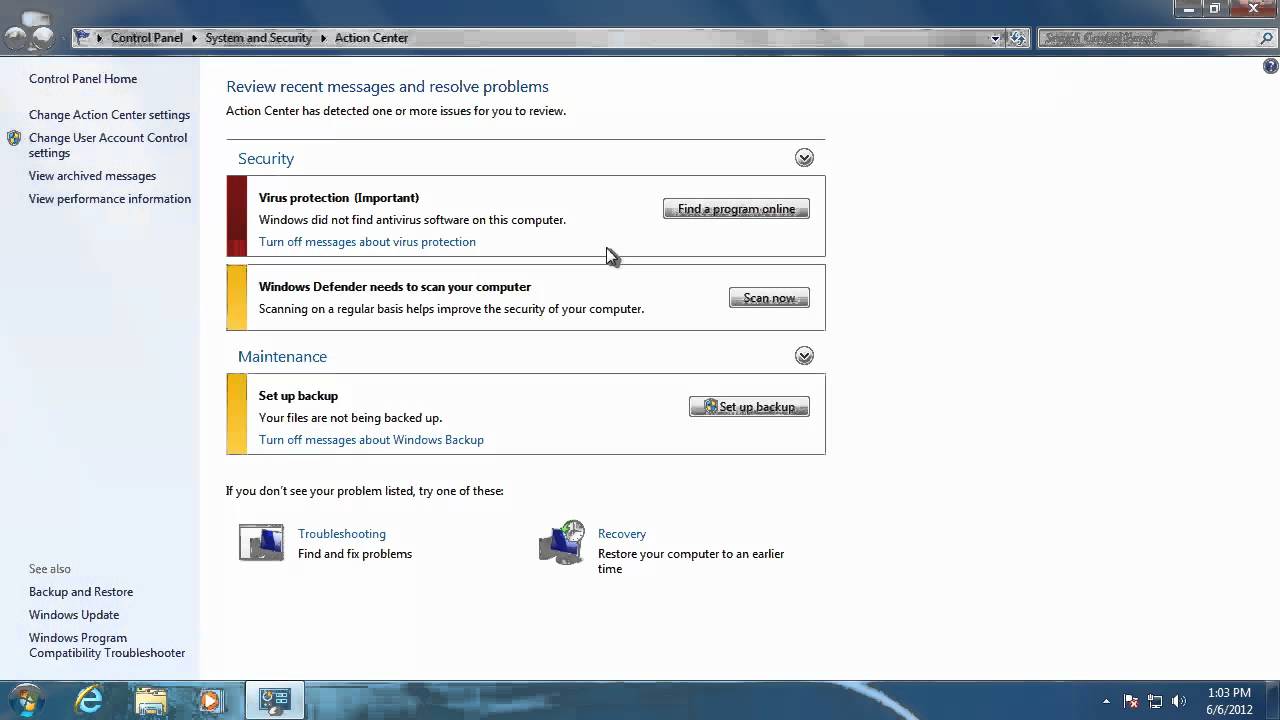Click the Virus protection (Important) title
This screenshot has width=1280, height=720.
pos(339,198)
